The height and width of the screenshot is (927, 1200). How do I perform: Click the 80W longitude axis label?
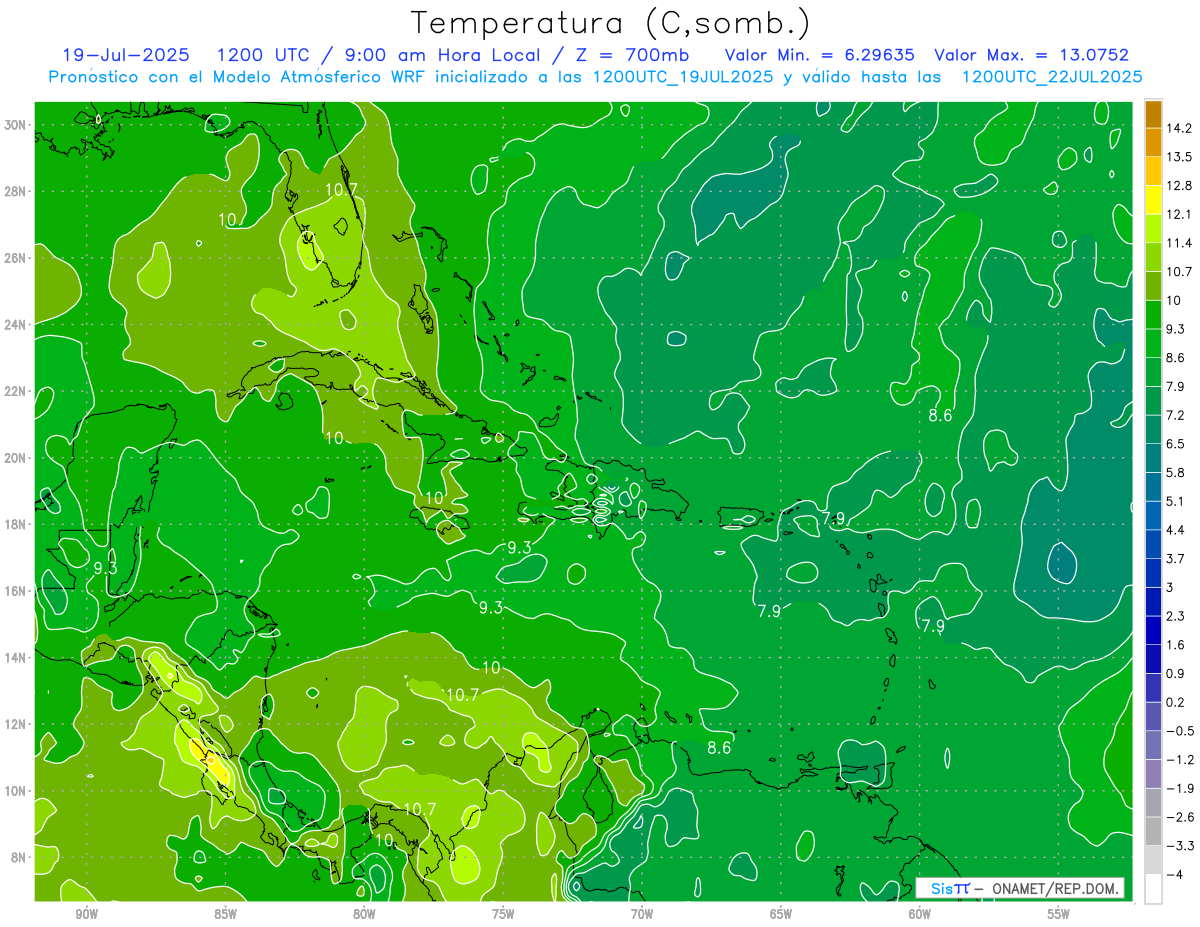point(364,915)
